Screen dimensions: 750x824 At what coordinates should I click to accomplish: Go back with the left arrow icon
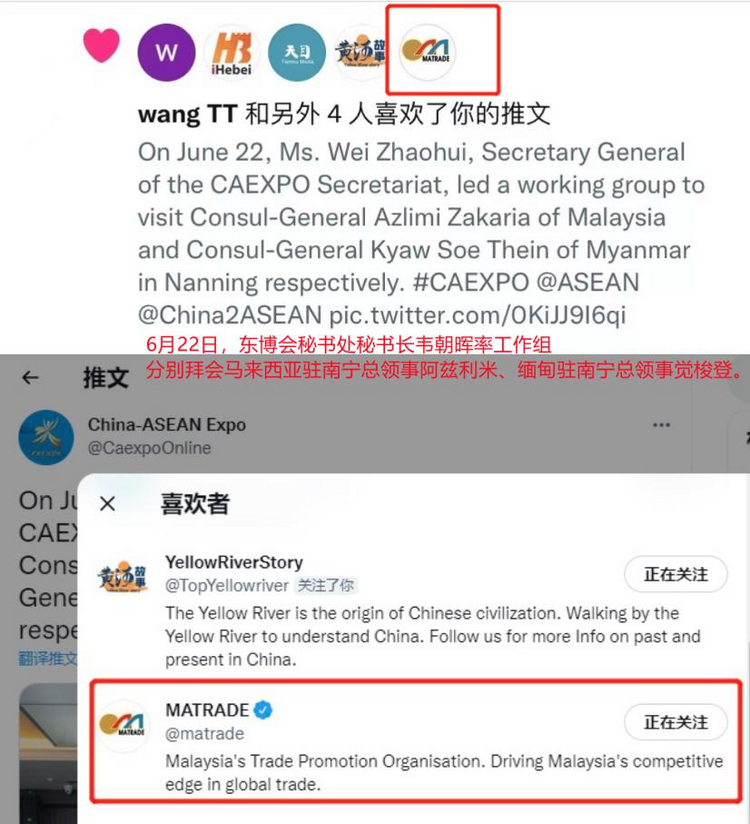[x=30, y=377]
